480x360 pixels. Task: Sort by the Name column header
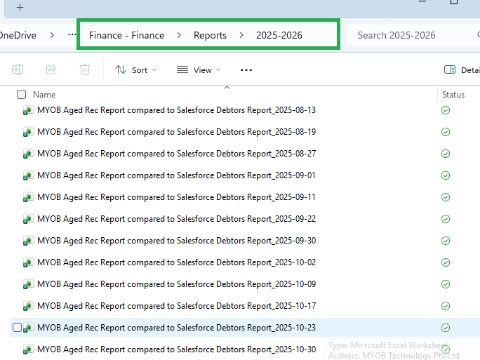point(44,95)
